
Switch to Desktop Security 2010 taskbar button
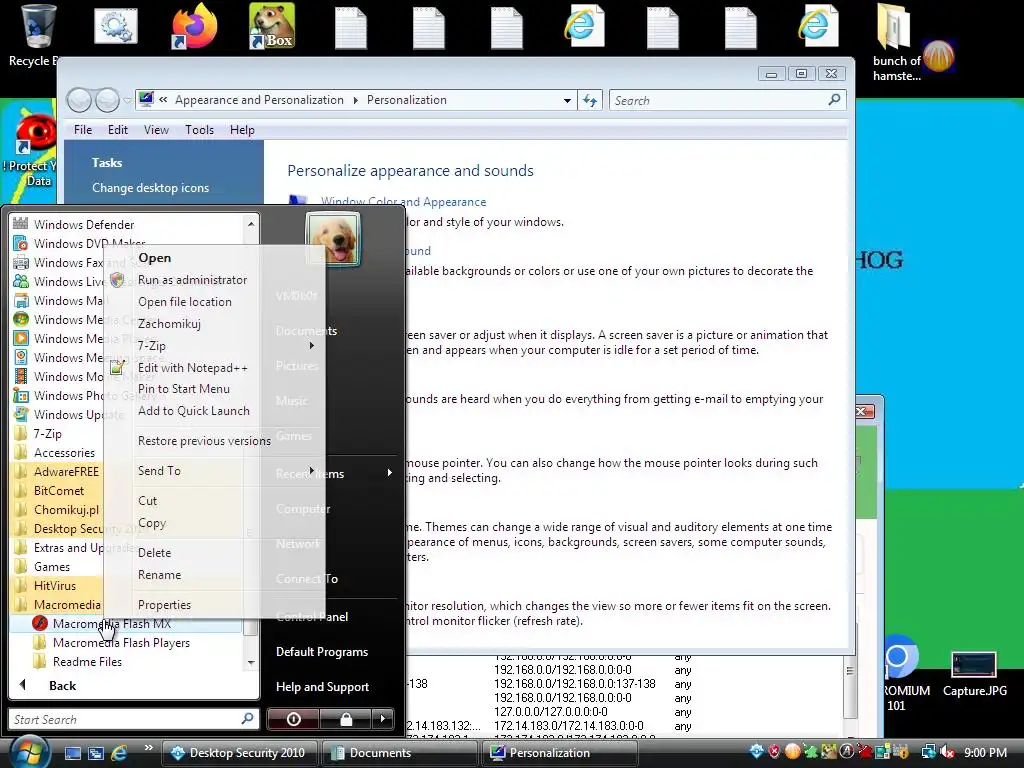(239, 753)
